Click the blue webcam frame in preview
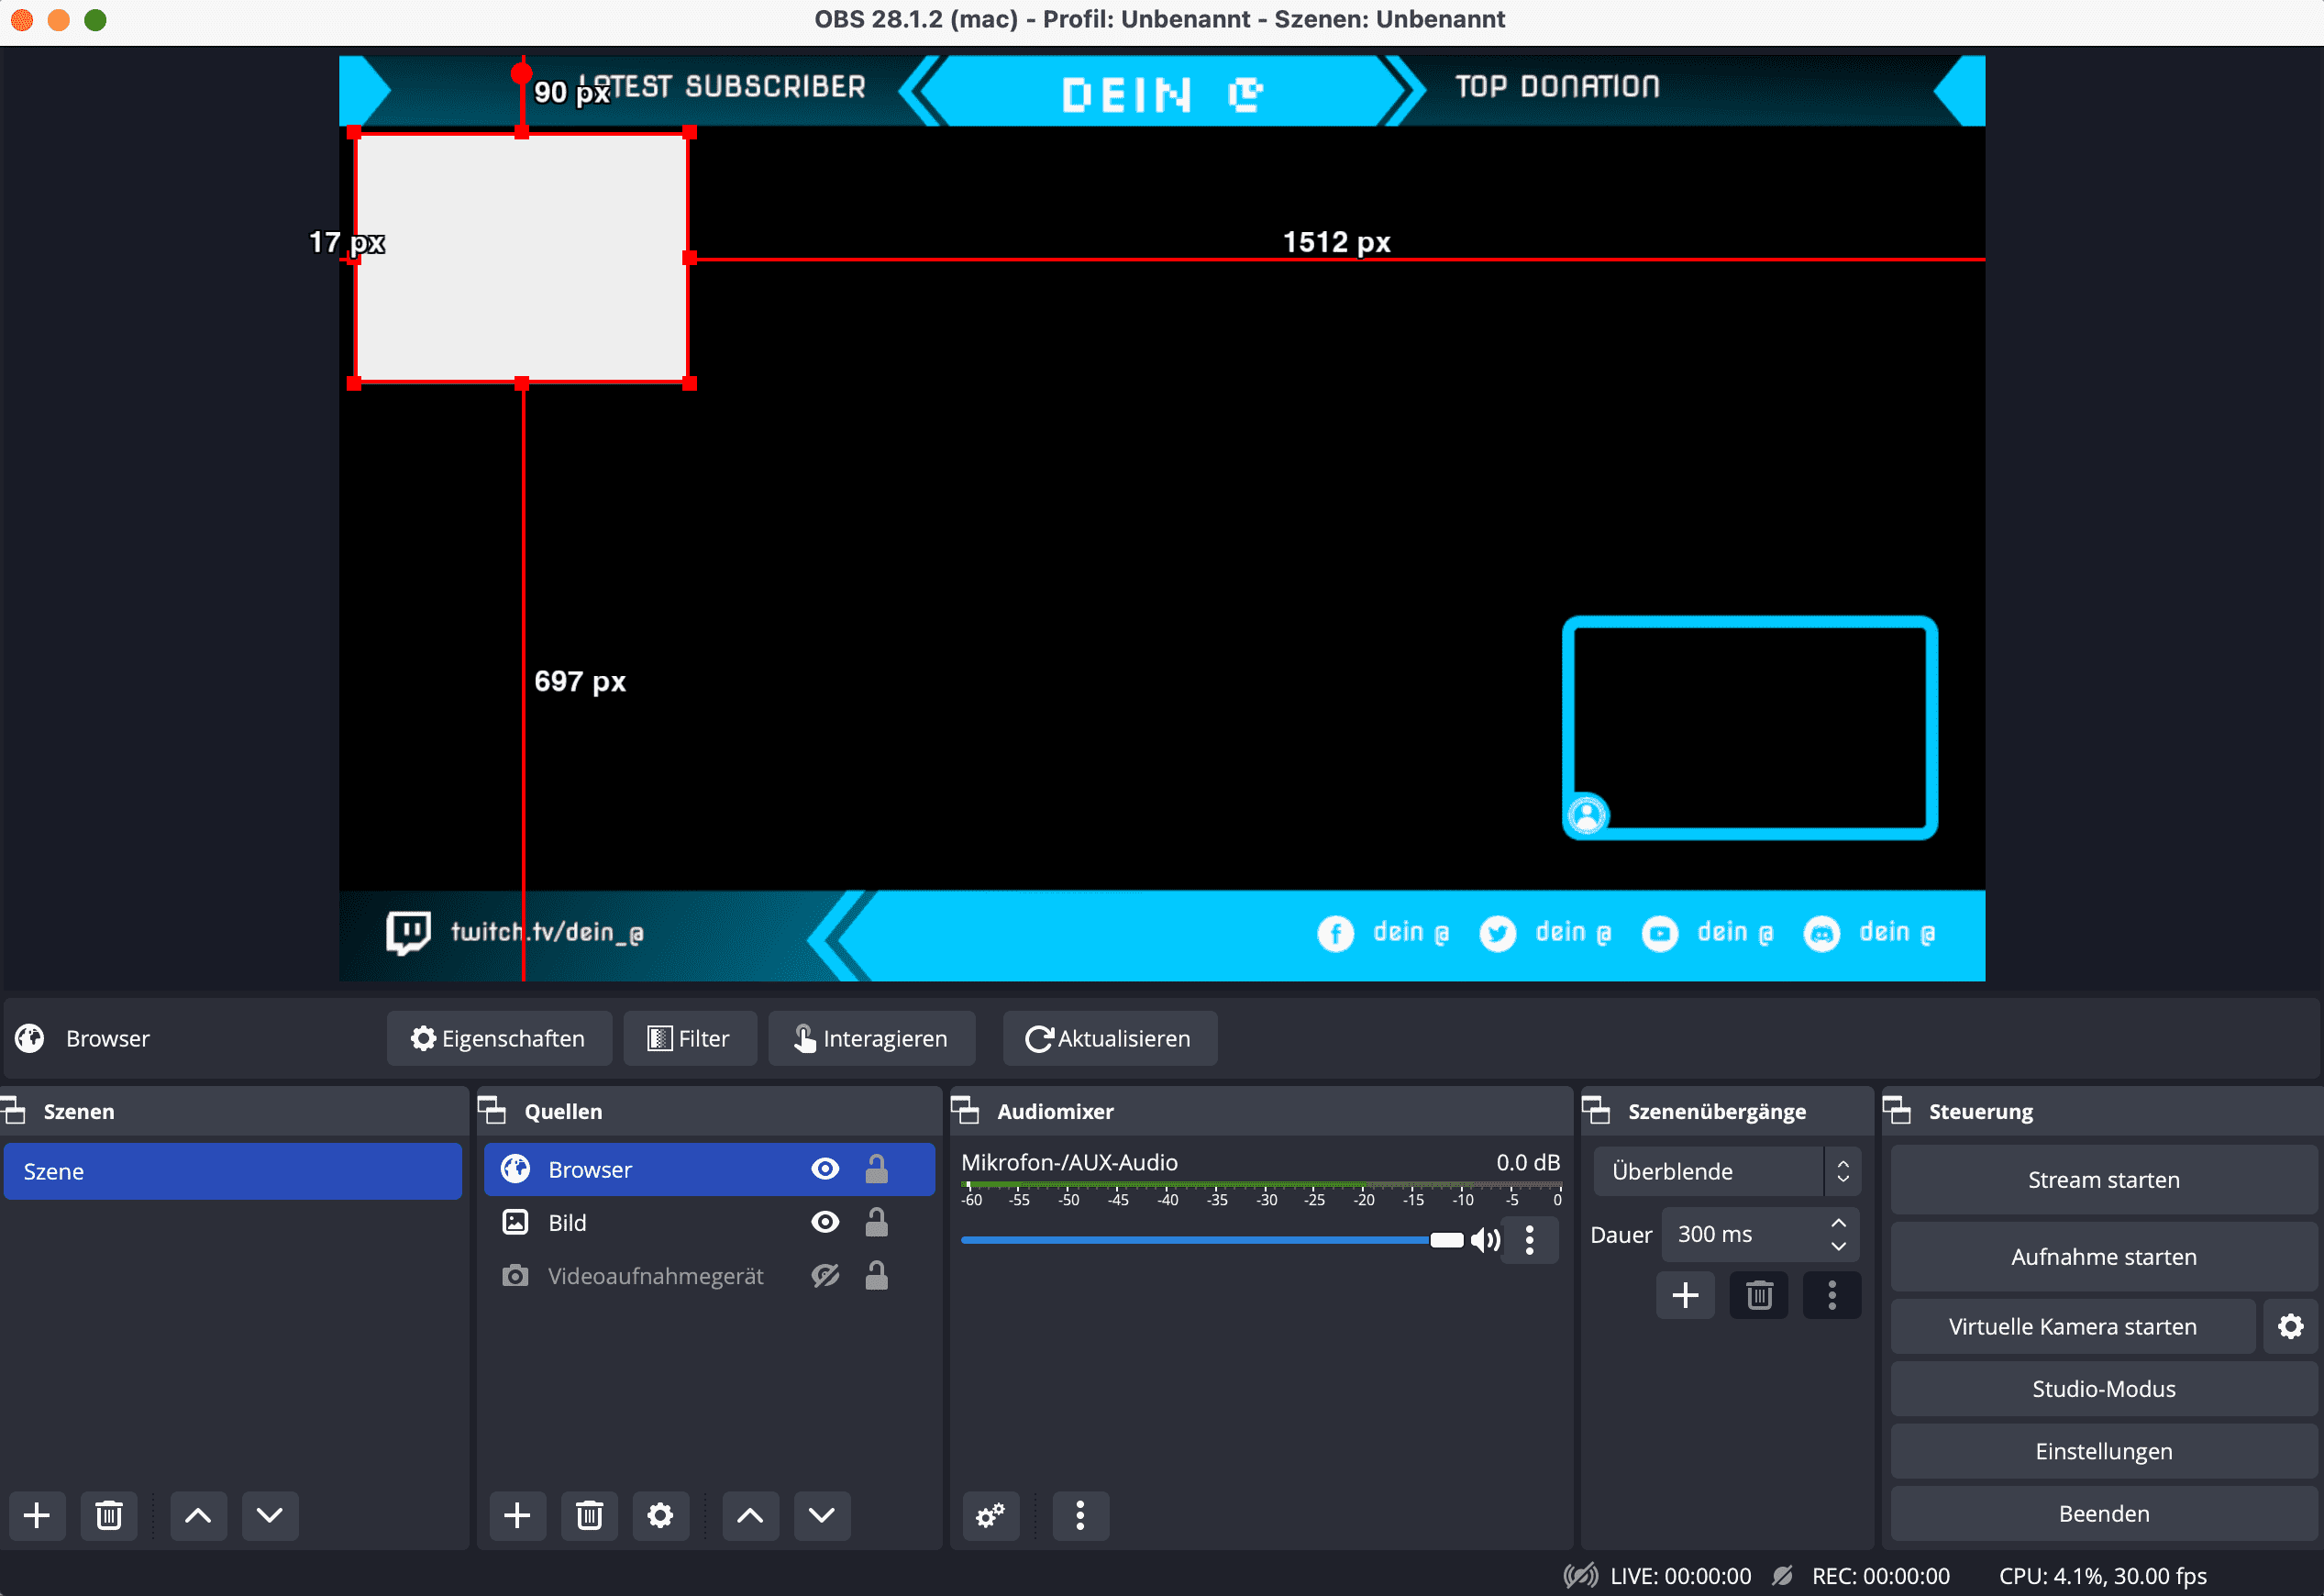This screenshot has width=2324, height=1596. click(1750, 727)
